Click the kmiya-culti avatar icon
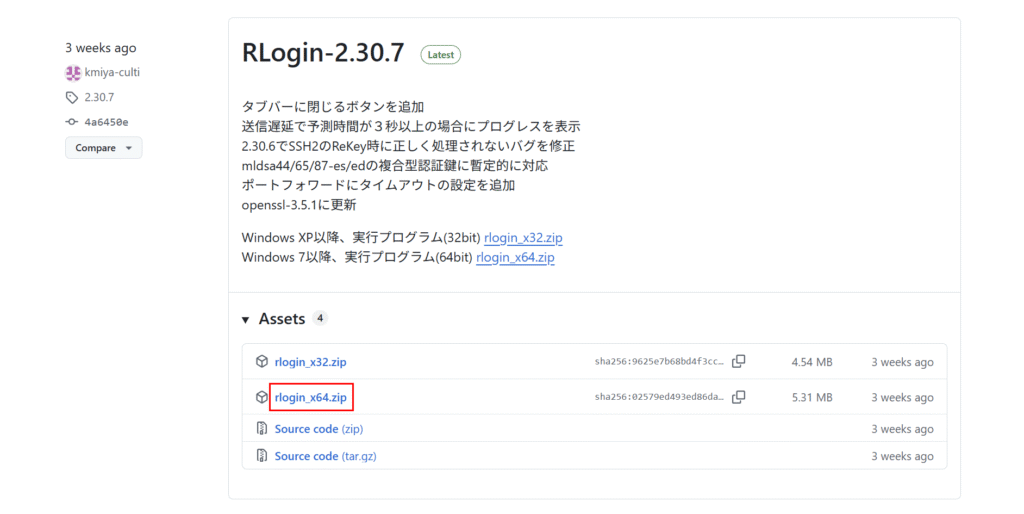1024x514 pixels. 72,72
